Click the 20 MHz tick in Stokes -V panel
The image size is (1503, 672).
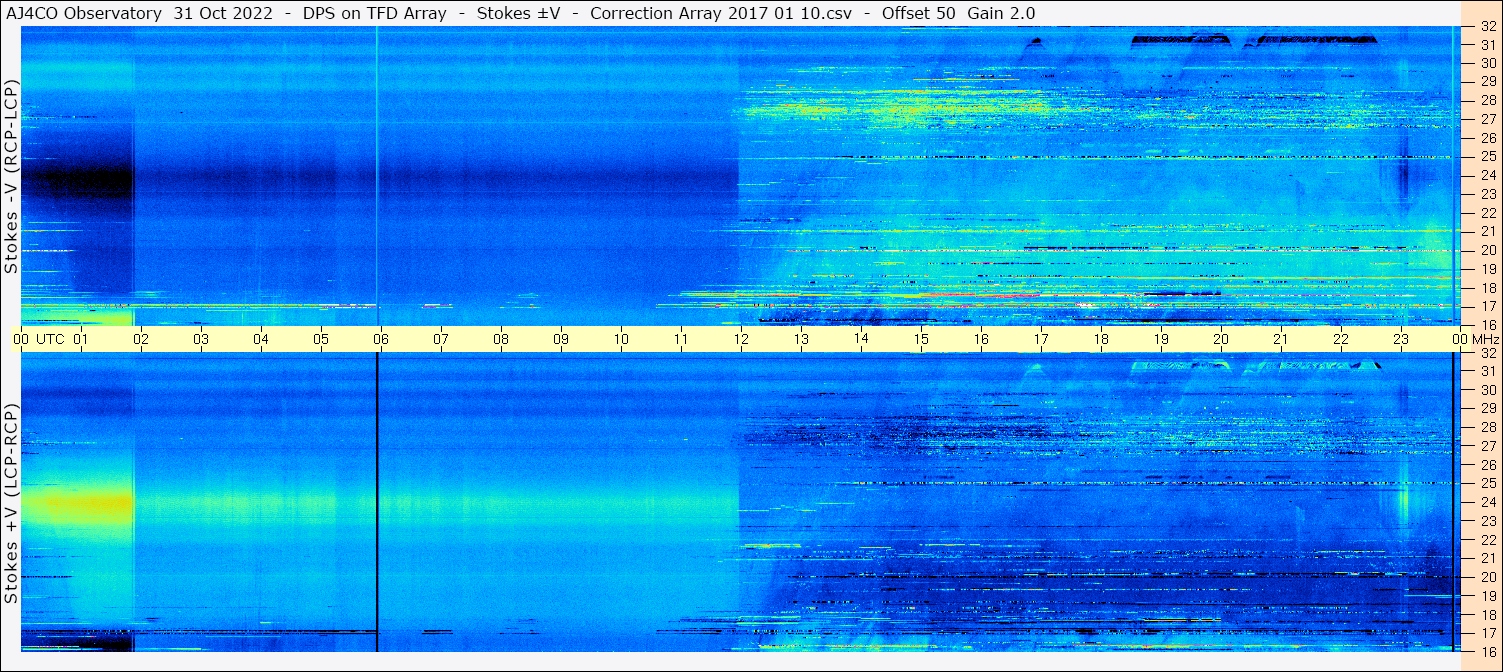coord(1487,250)
